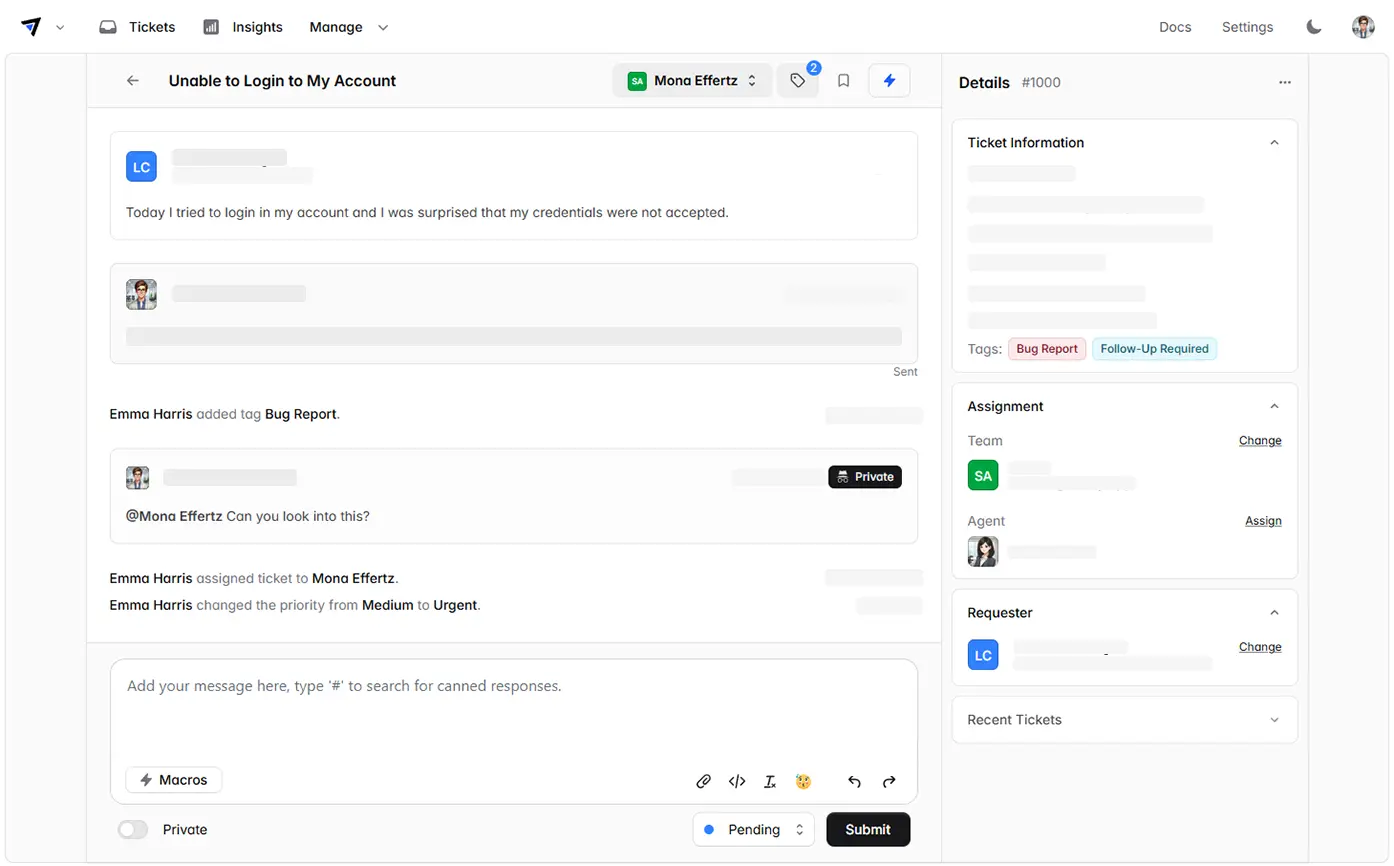
Task: Open user profile avatar in top bar
Action: pyautogui.click(x=1363, y=27)
